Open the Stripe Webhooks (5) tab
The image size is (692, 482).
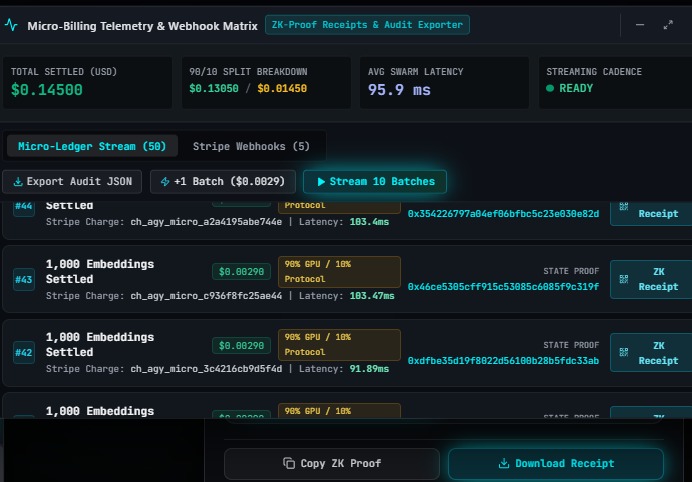[x=251, y=146]
